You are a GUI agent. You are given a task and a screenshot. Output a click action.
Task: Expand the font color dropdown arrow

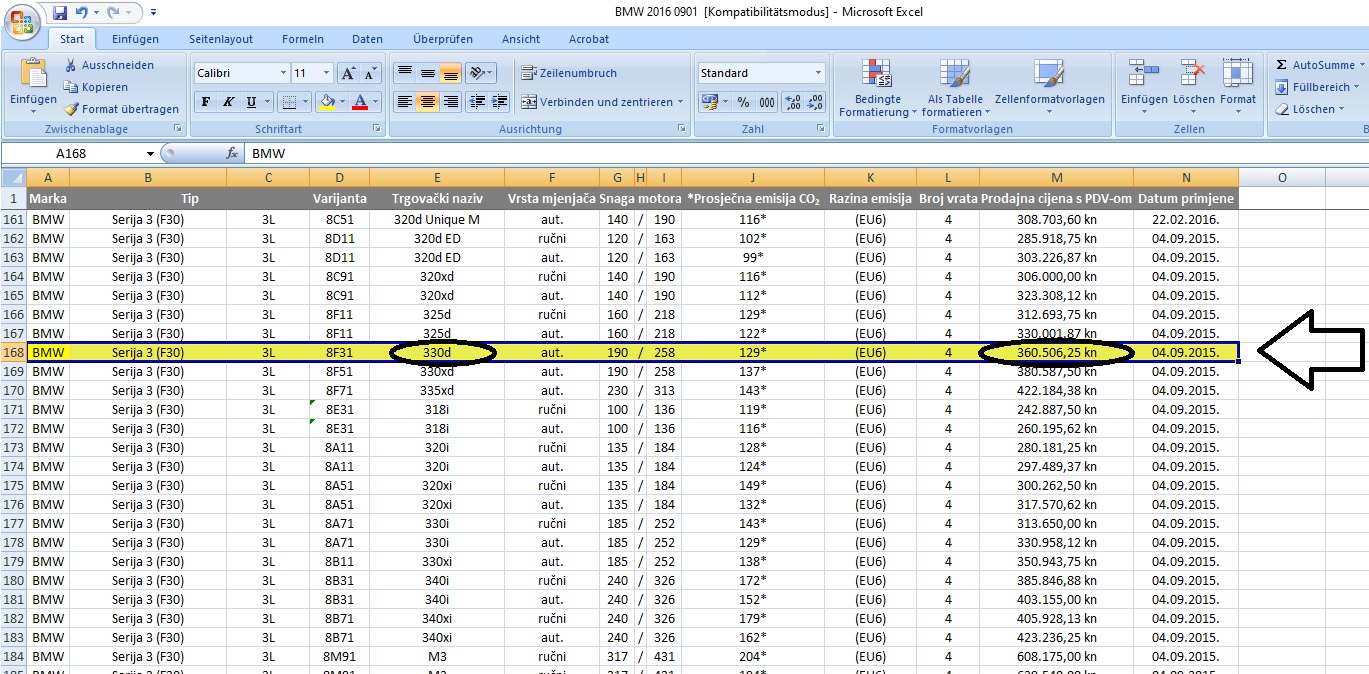point(376,102)
